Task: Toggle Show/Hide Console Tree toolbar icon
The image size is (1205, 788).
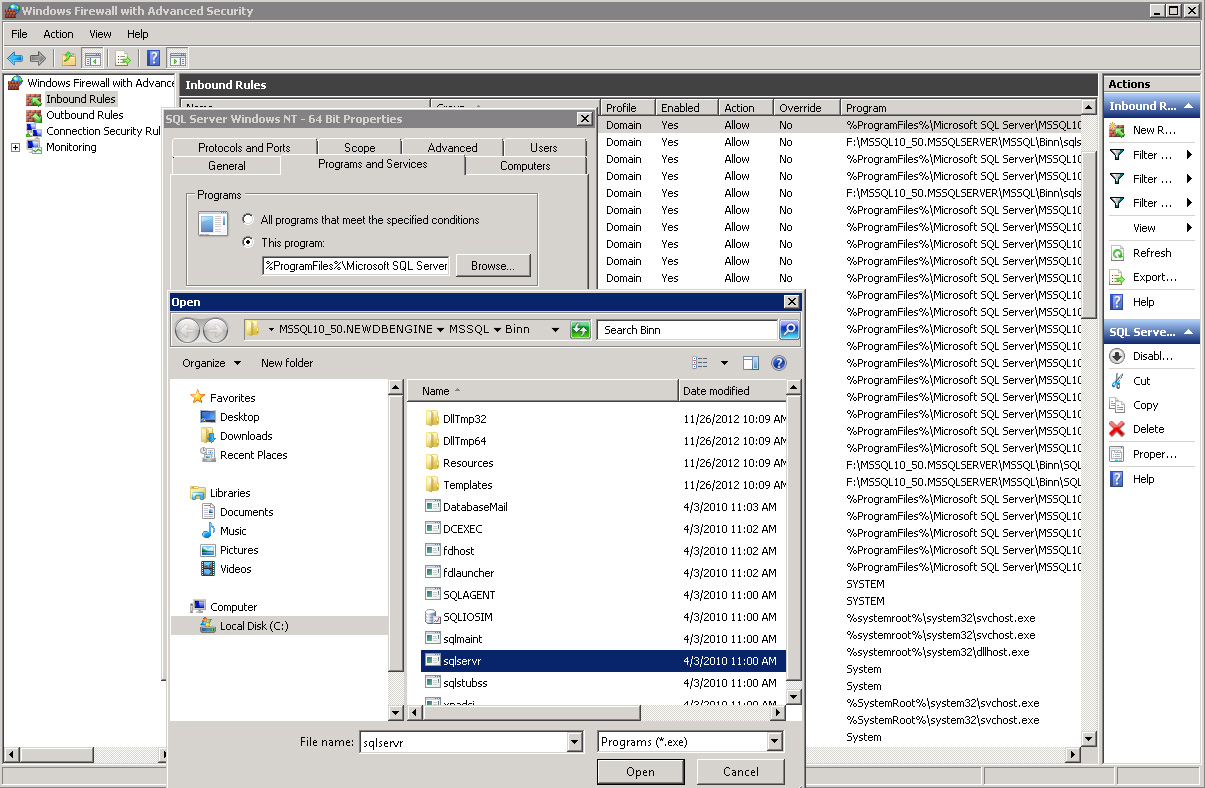Action: pos(92,58)
